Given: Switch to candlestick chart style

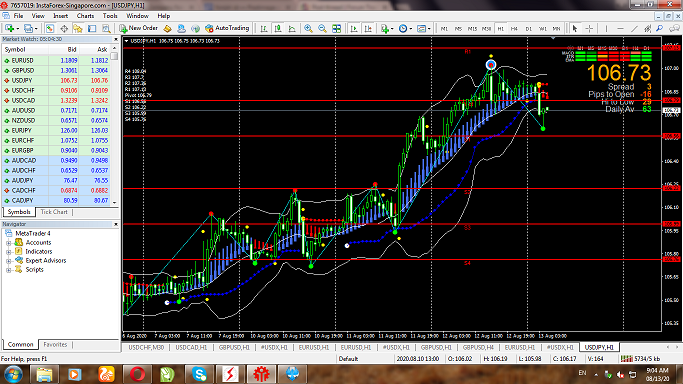Looking at the screenshot, I should tap(277, 28).
